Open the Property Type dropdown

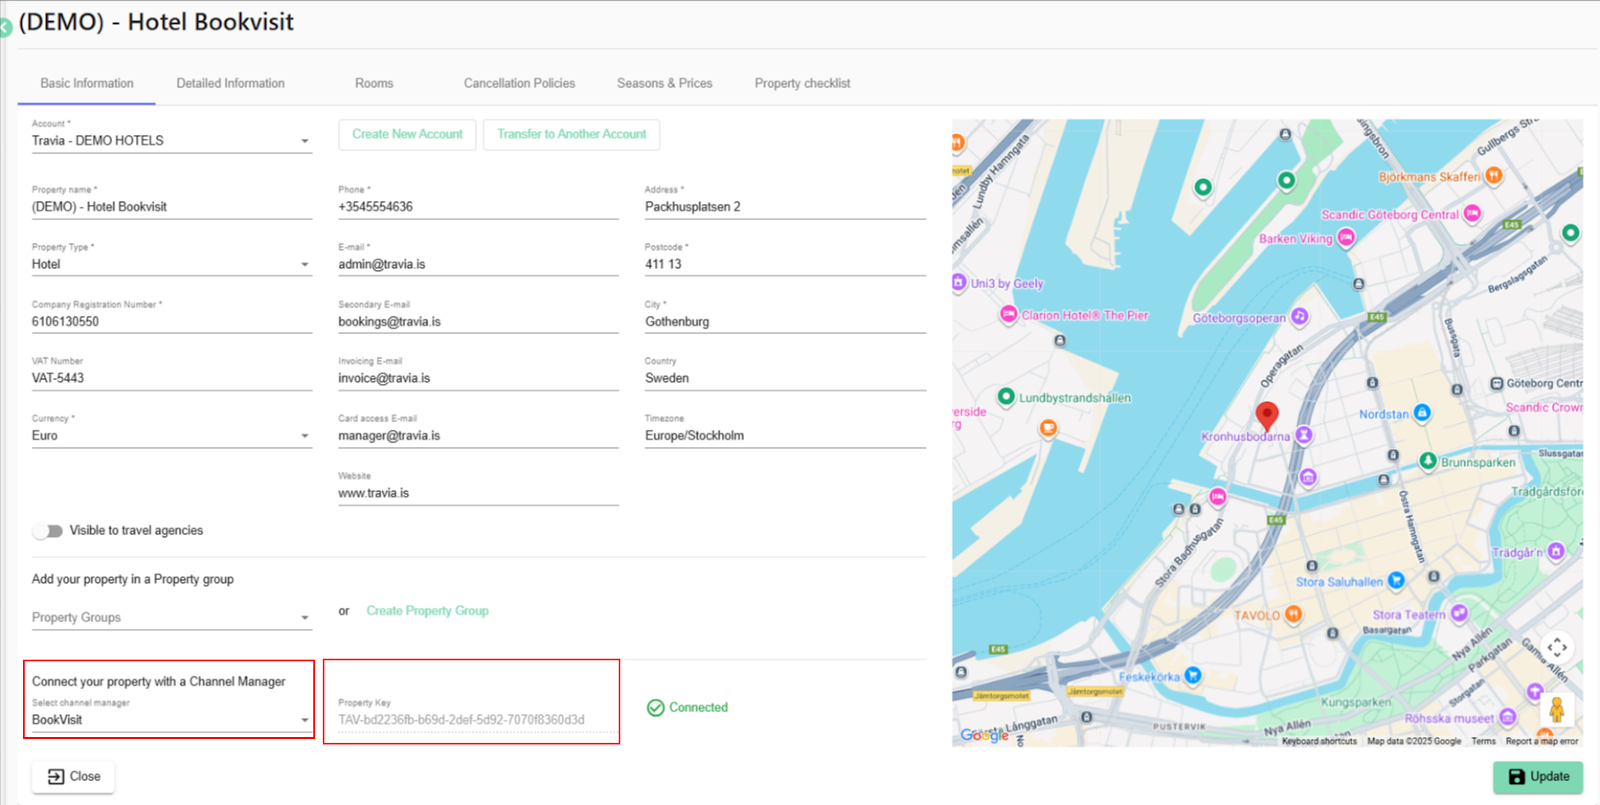(172, 265)
